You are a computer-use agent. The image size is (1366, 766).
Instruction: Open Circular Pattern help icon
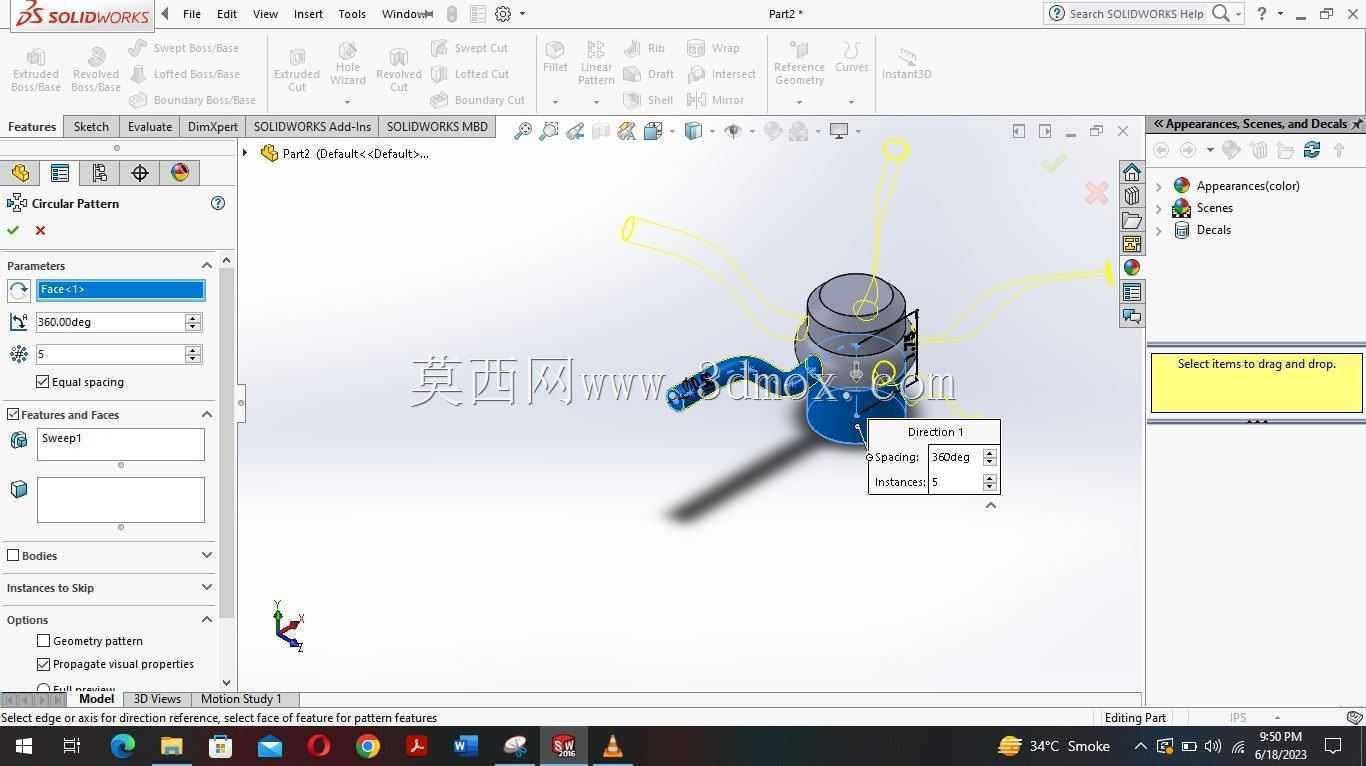(218, 203)
